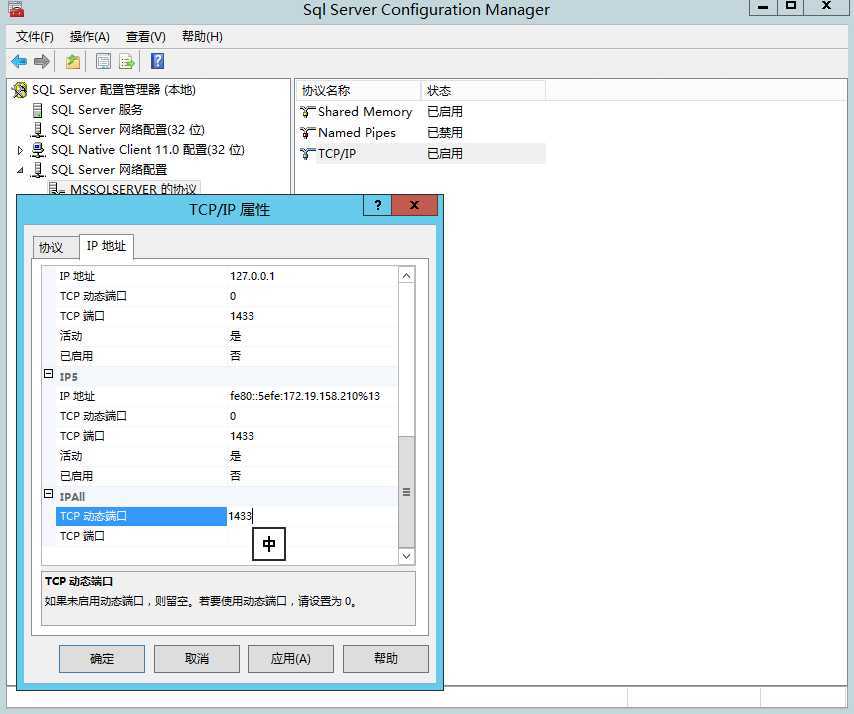The width and height of the screenshot is (854, 714).
Task: Click the Shared Memory protocol icon
Action: coord(307,112)
